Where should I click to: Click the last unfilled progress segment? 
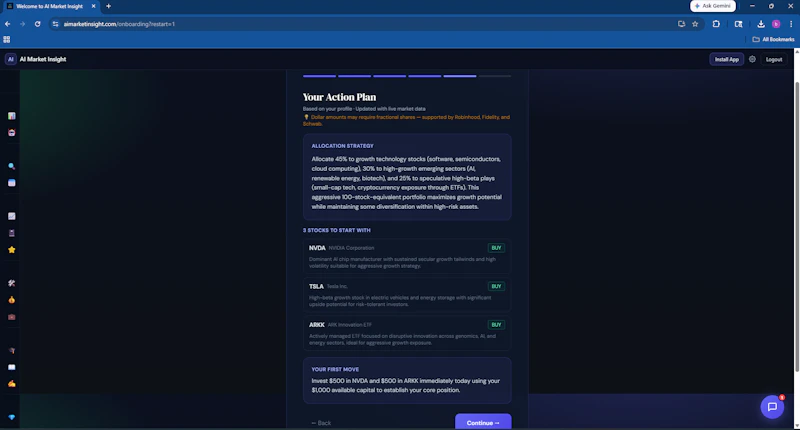pyautogui.click(x=495, y=76)
